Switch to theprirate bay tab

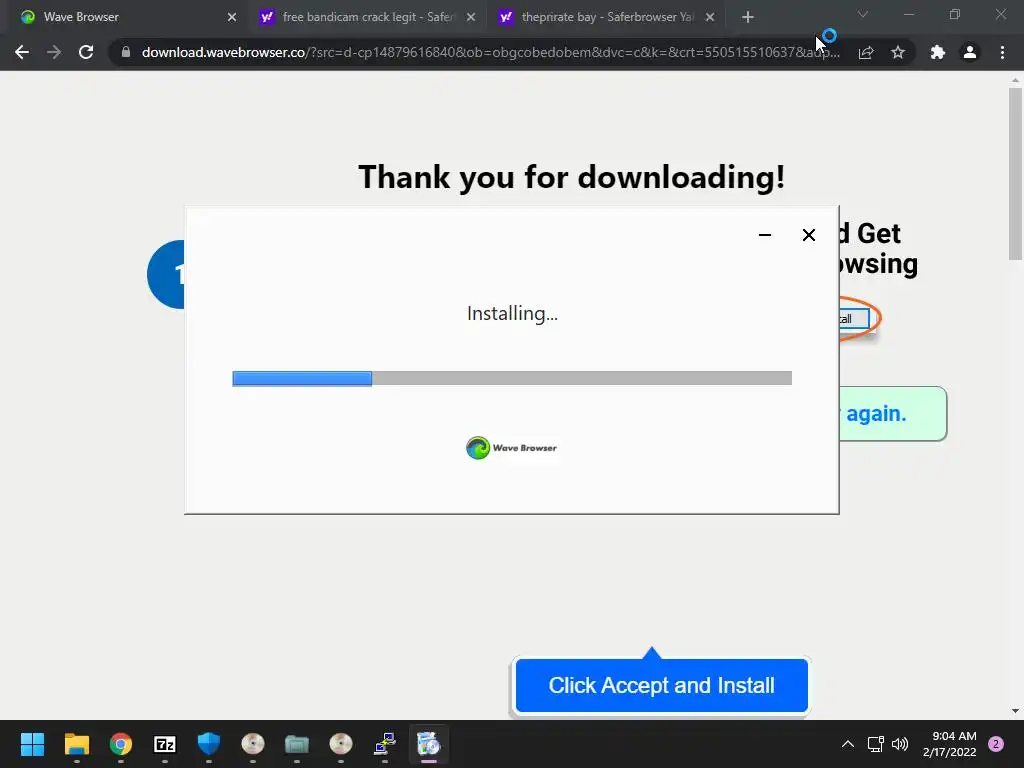coord(605,17)
